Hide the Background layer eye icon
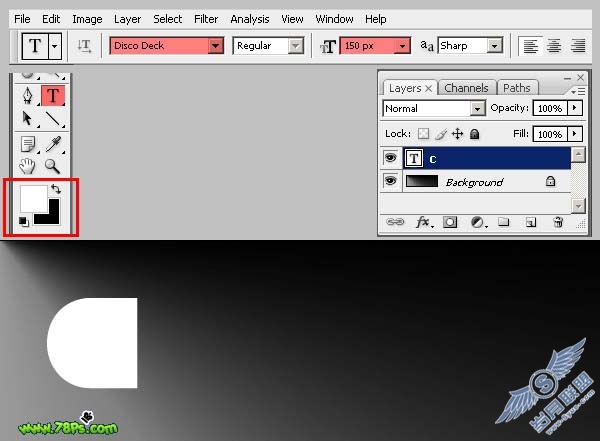Viewport: 600px width, 441px height. [x=390, y=180]
